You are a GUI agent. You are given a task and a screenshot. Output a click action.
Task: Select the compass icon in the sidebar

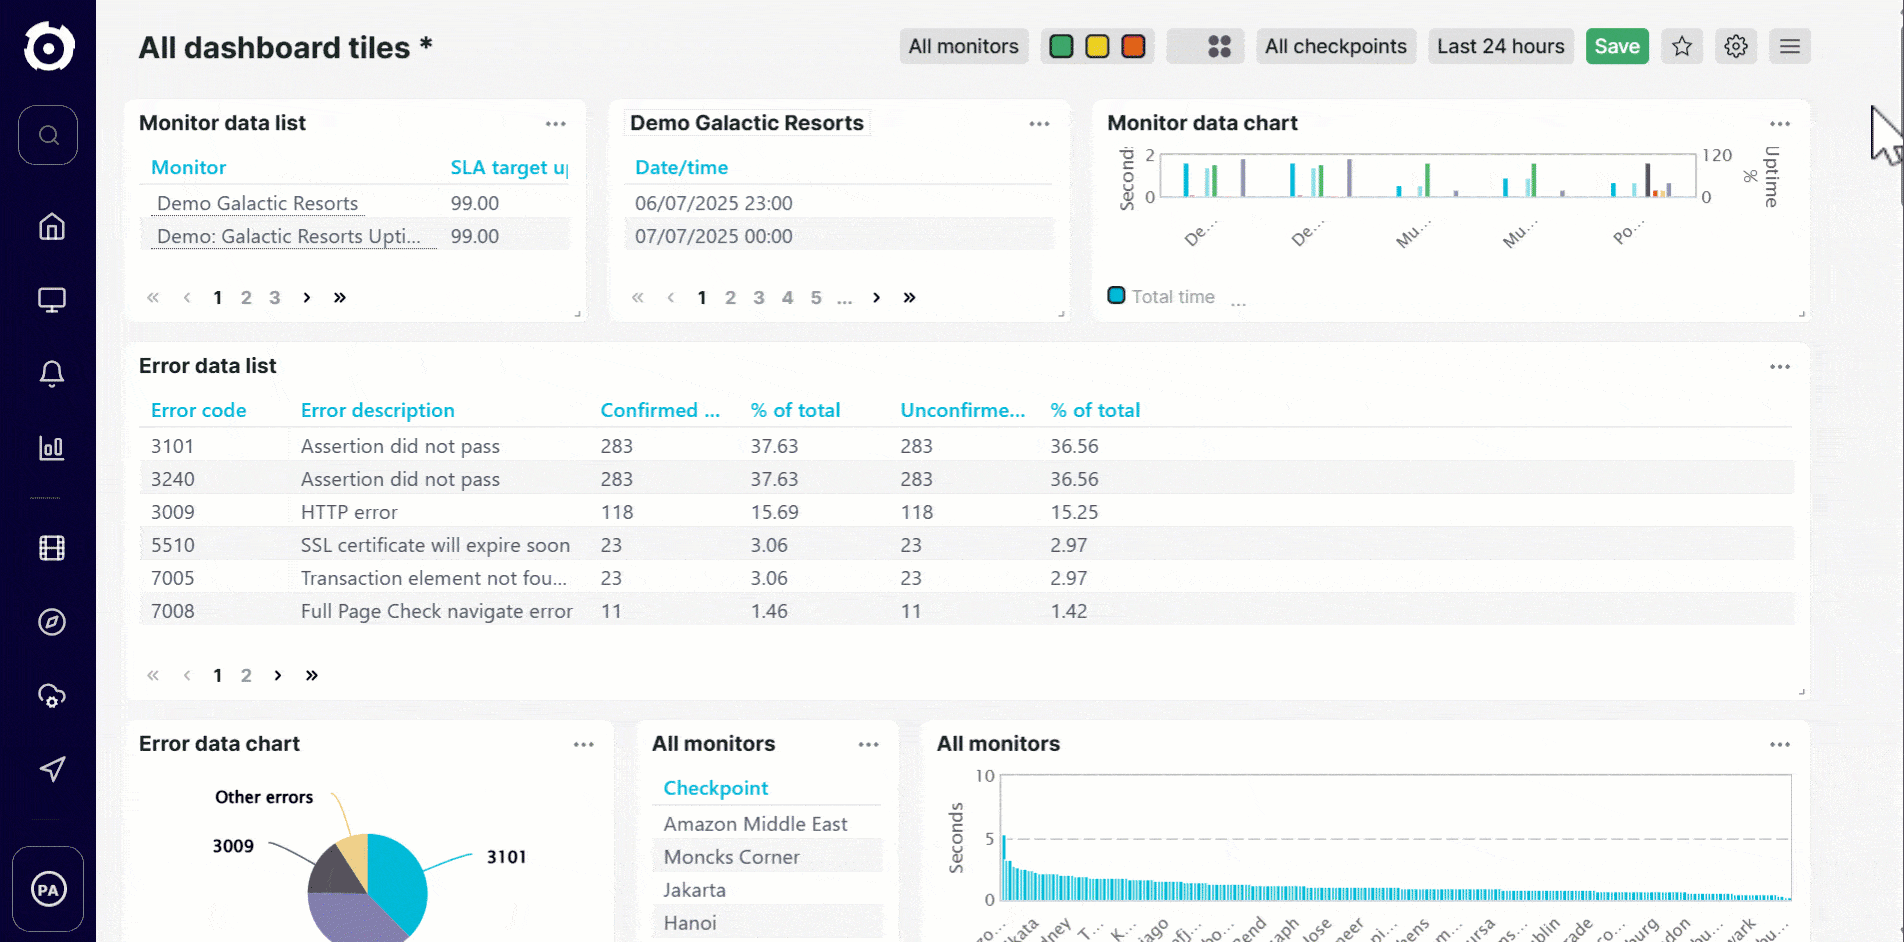pyautogui.click(x=50, y=622)
